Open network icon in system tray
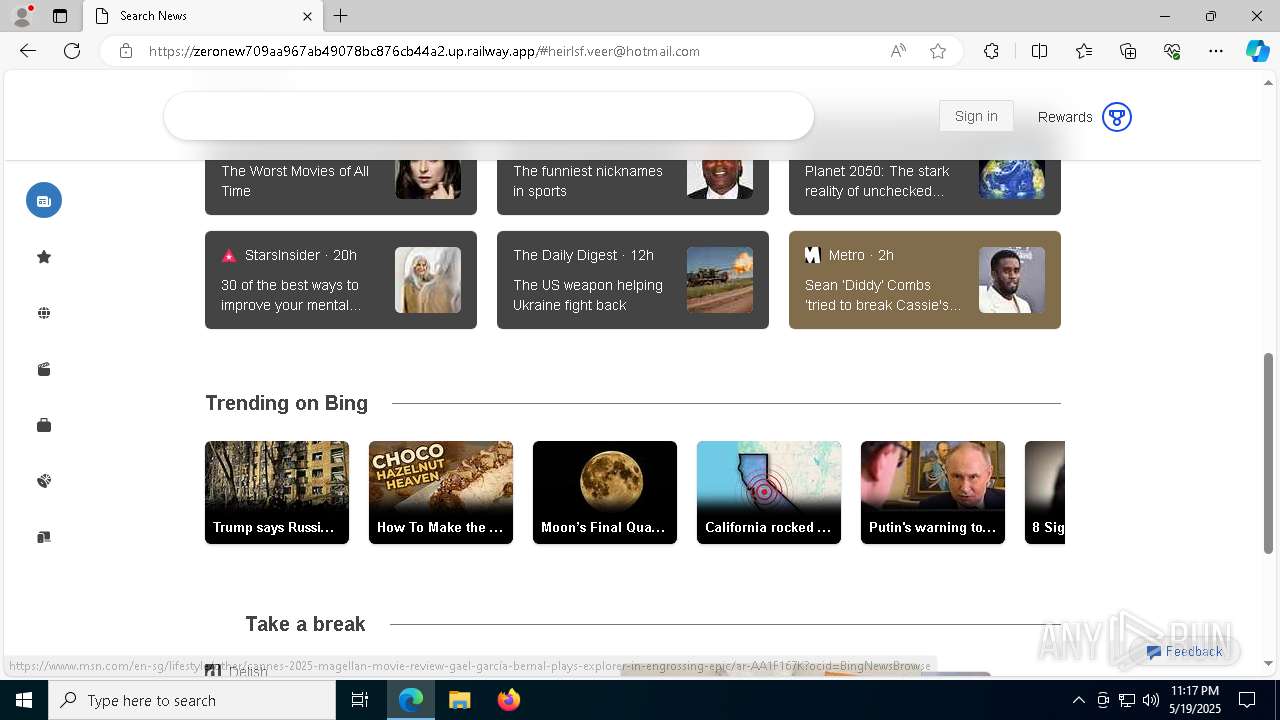 click(1127, 700)
